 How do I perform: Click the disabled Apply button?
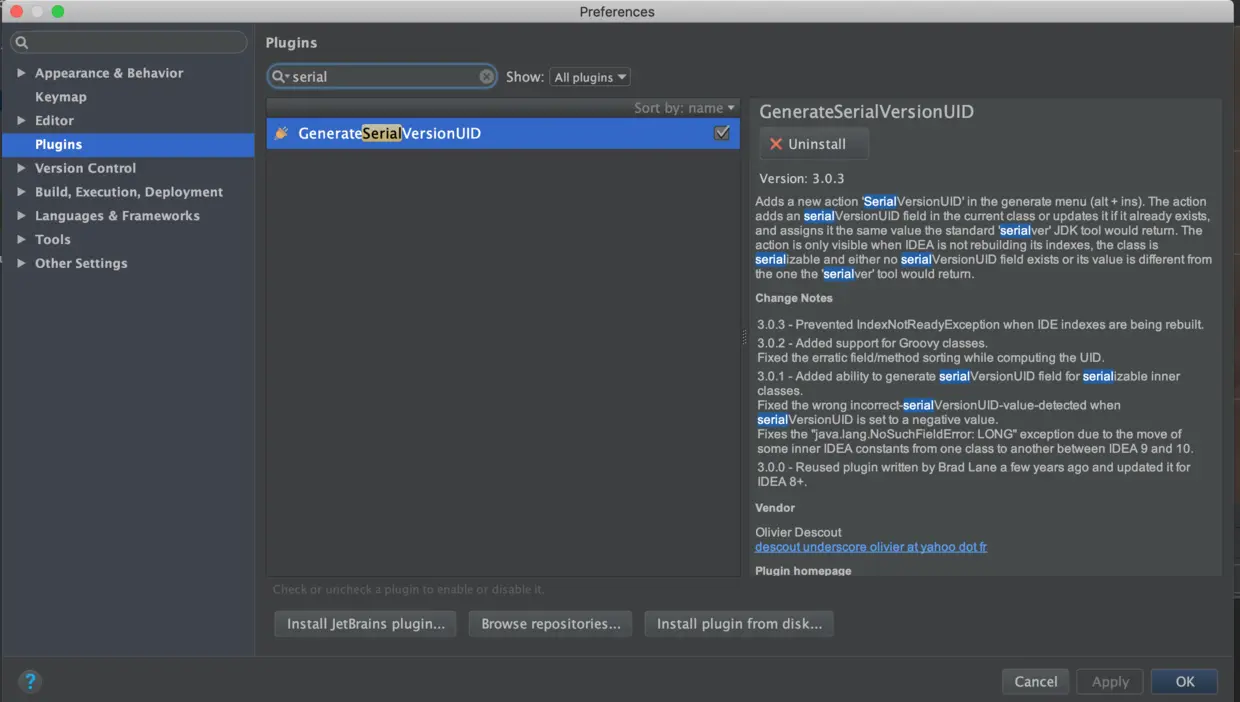pyautogui.click(x=1110, y=682)
